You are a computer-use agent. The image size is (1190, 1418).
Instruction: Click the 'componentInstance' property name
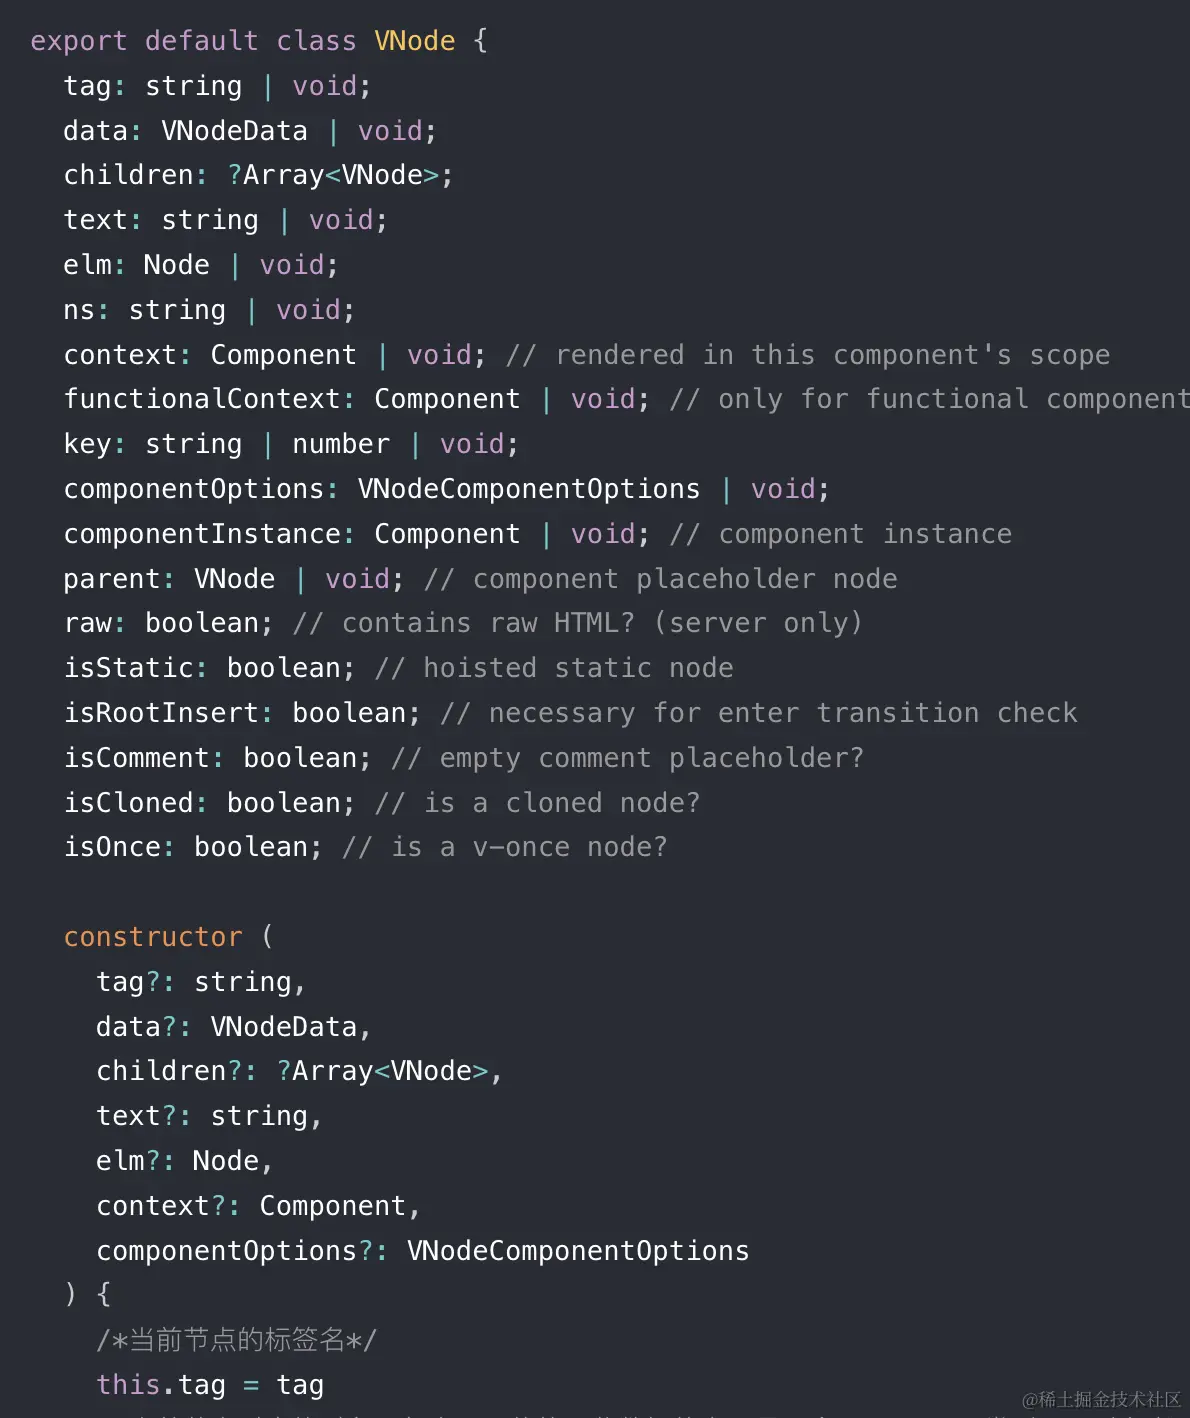pyautogui.click(x=201, y=534)
